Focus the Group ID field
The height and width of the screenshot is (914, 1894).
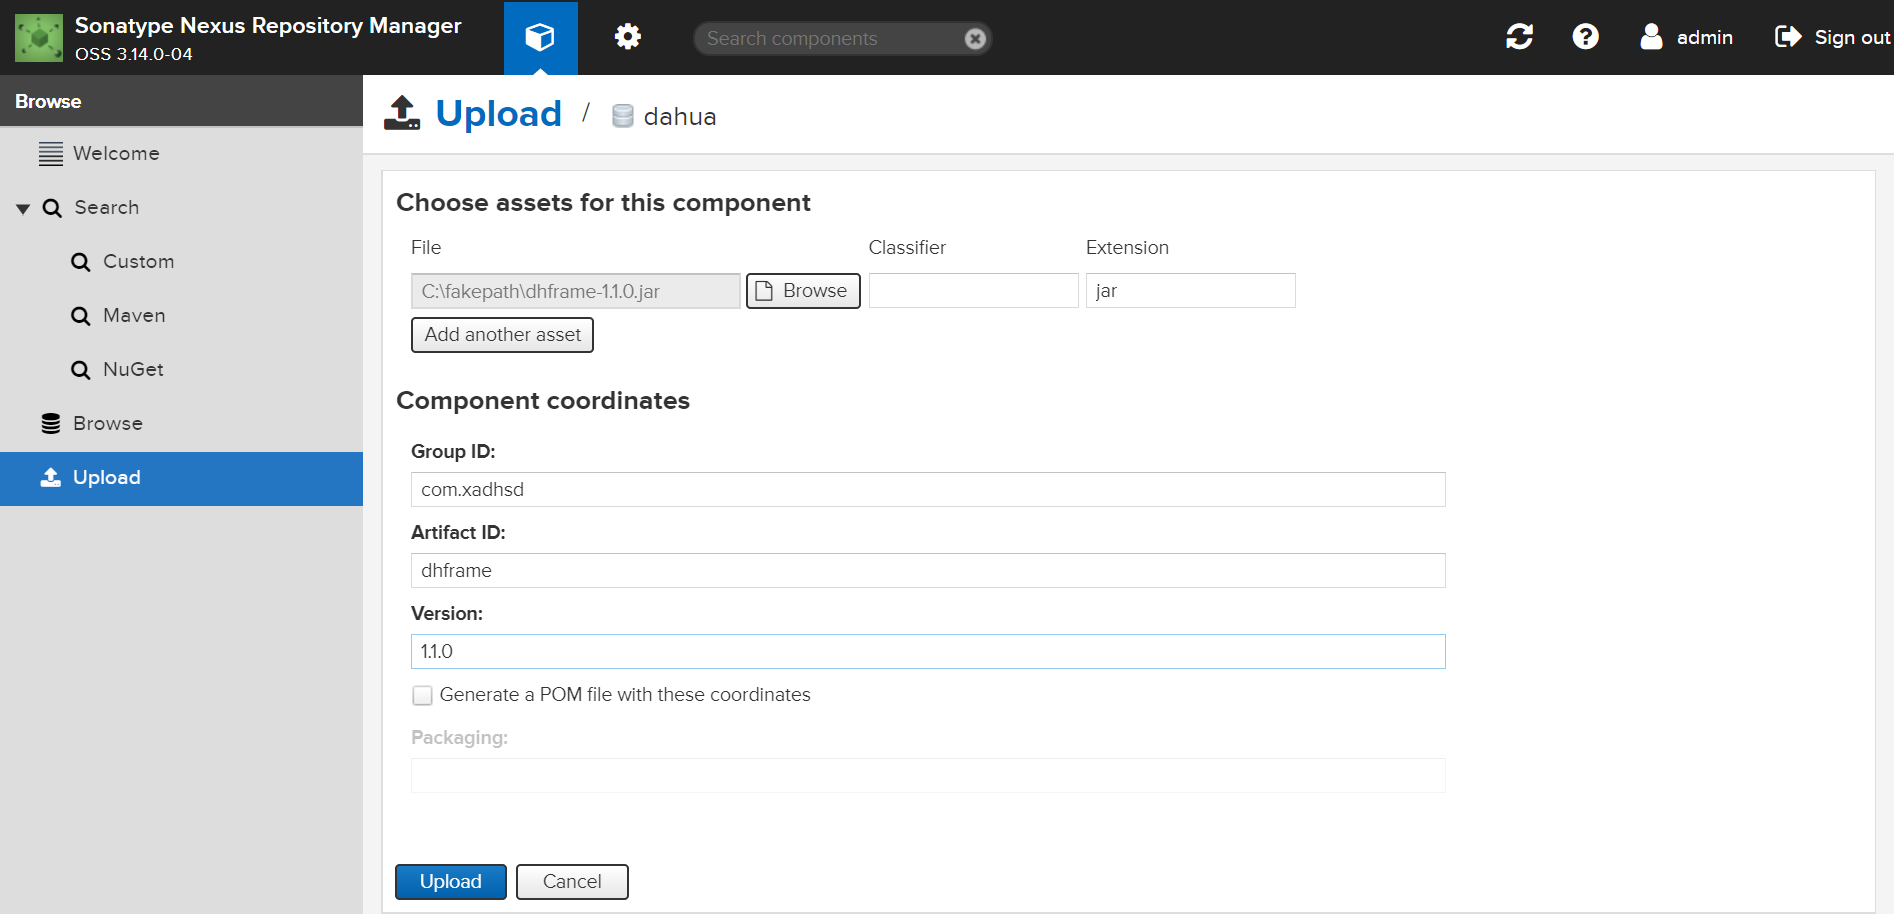928,490
